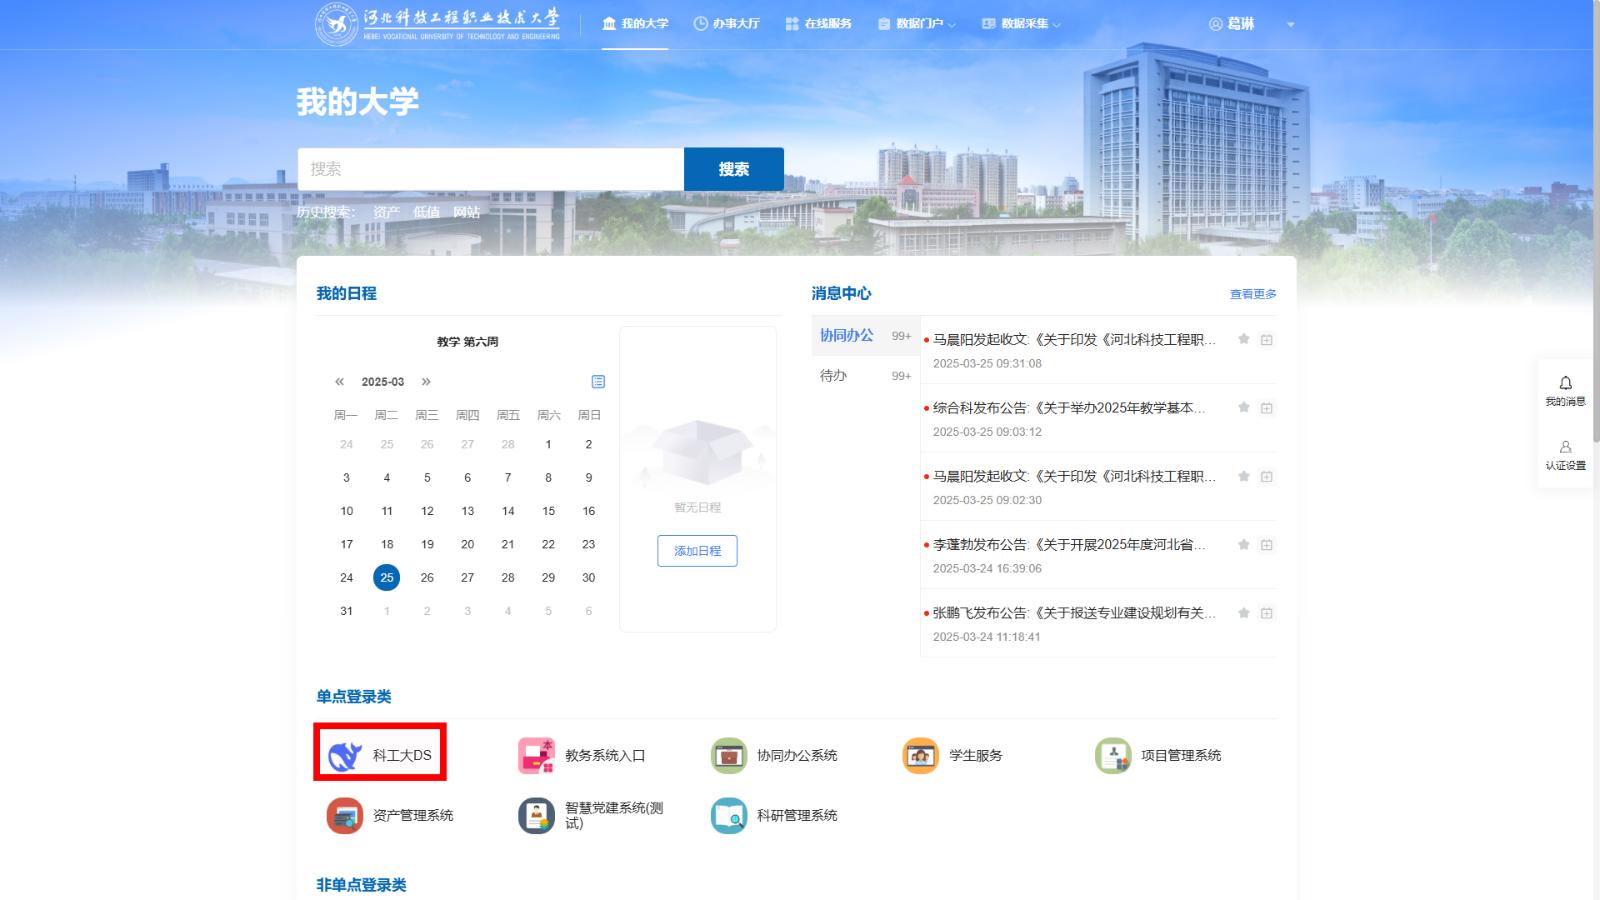Click the 搜索 input field
Image resolution: width=1600 pixels, height=900 pixels.
(490, 169)
